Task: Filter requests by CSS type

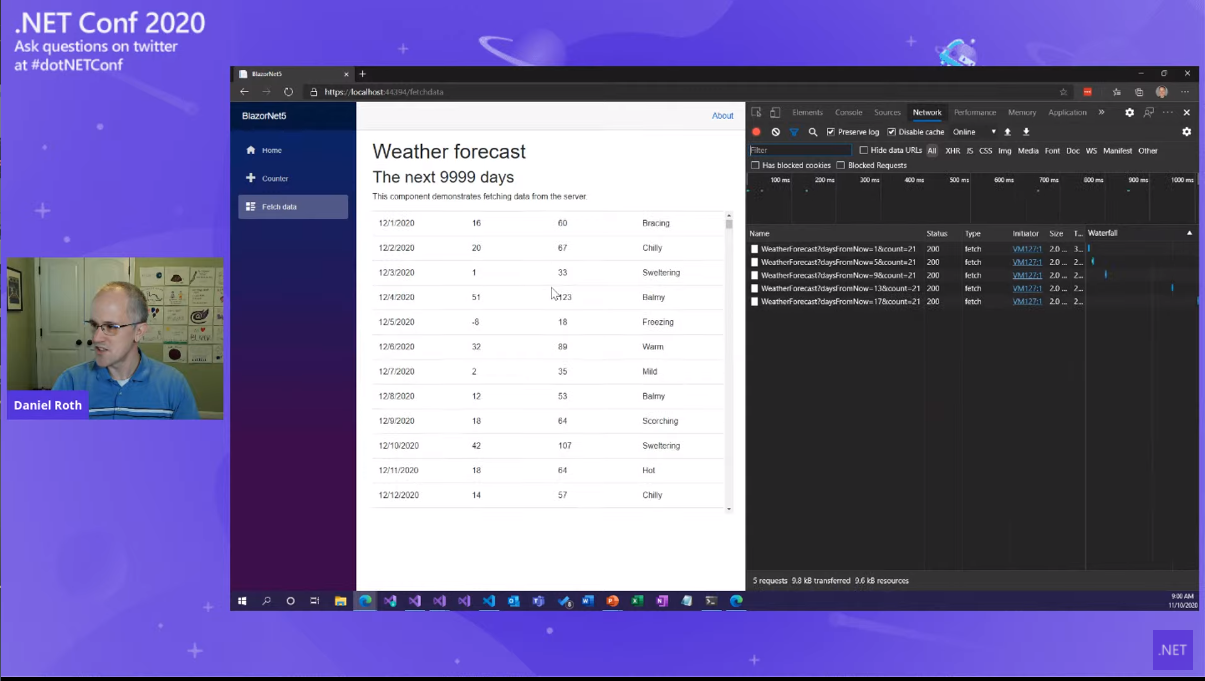Action: click(985, 151)
